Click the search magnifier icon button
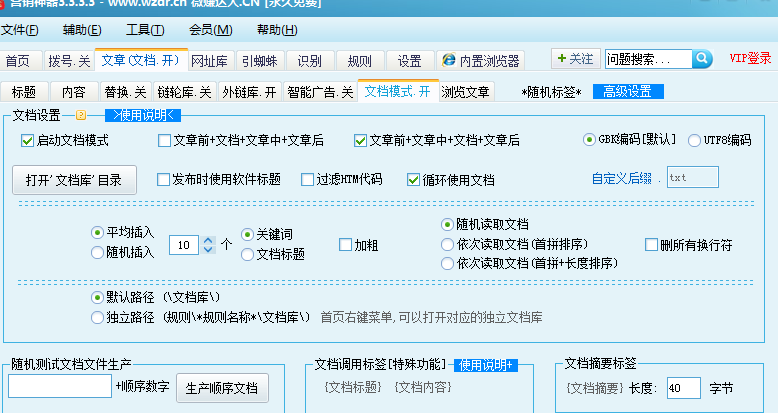This screenshot has width=778, height=413. (x=703, y=59)
